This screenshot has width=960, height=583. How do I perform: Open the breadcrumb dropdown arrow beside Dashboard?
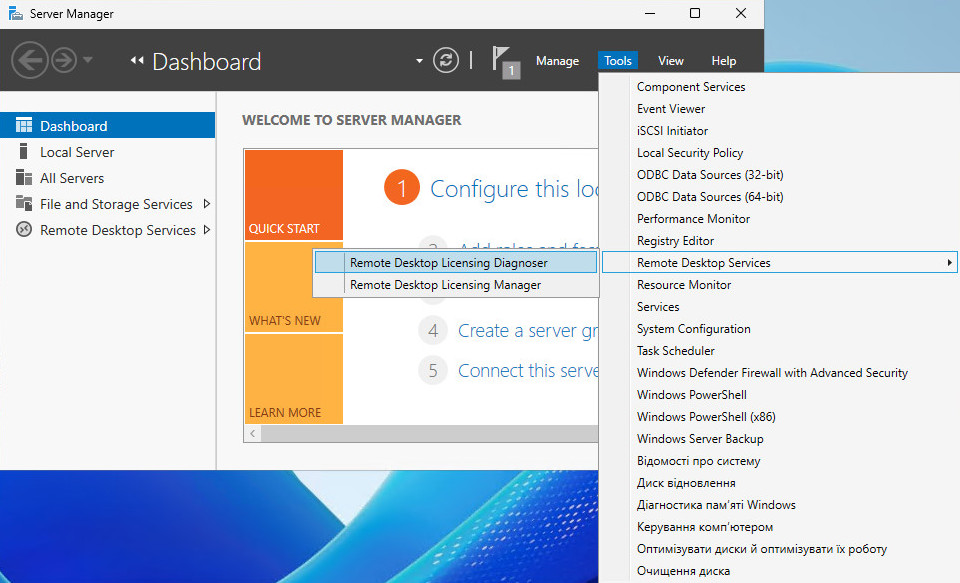coord(419,61)
